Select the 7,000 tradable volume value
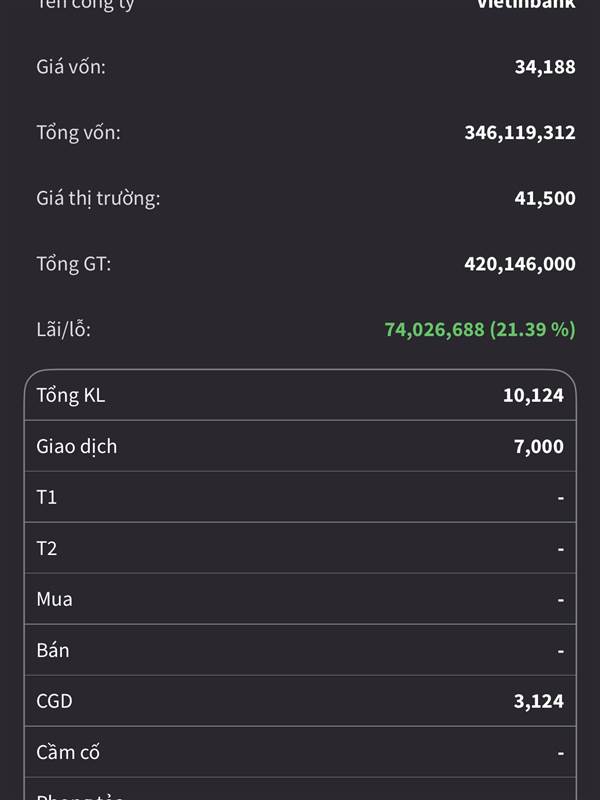Screen dimensions: 600x800 (x=539, y=447)
